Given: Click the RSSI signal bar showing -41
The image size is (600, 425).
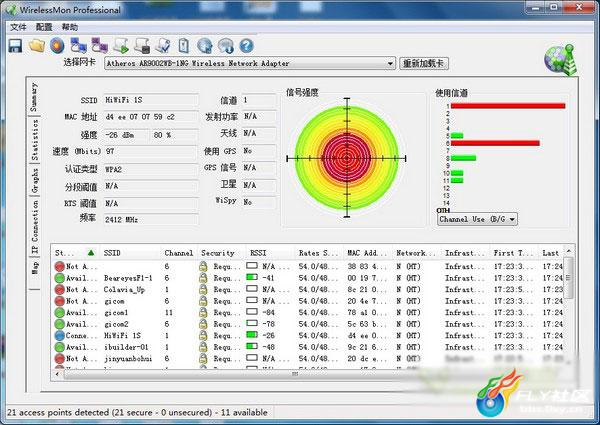Looking at the screenshot, I should tap(252, 277).
